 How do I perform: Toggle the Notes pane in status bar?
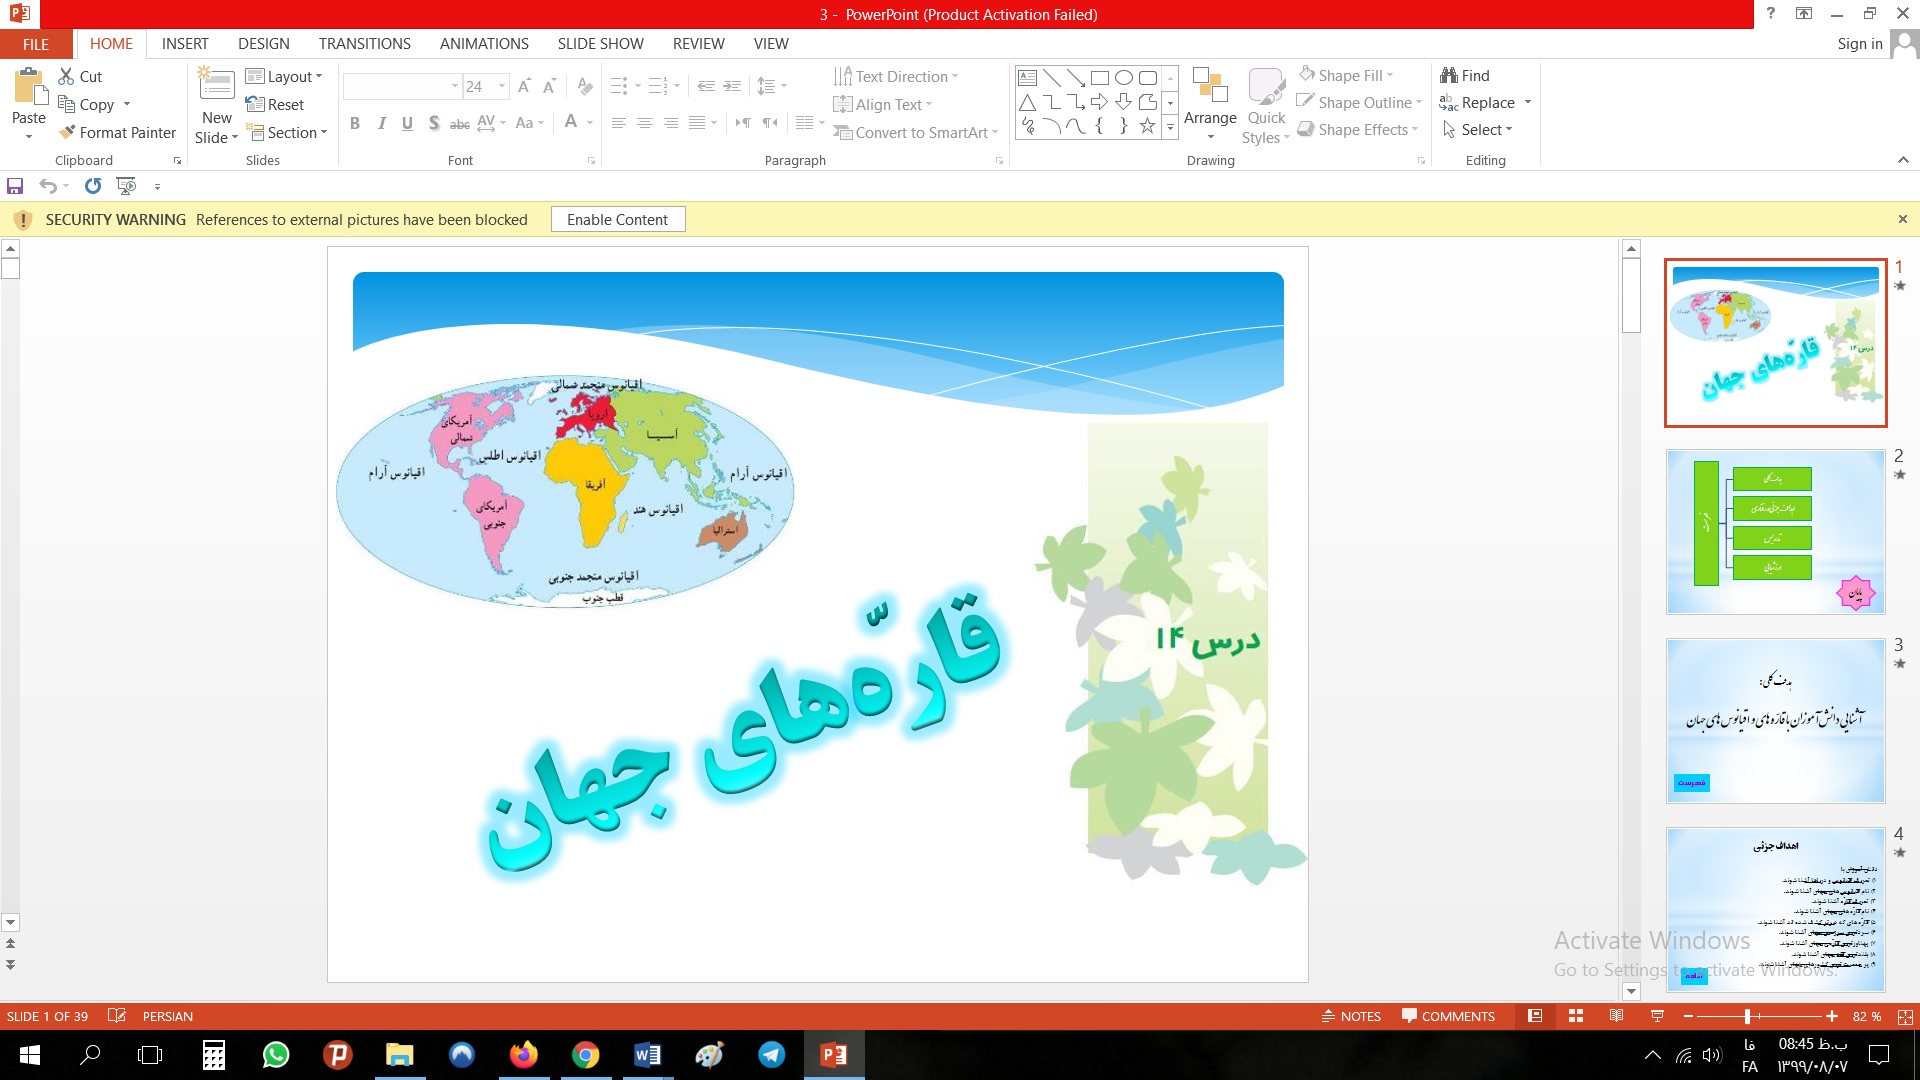click(1351, 1016)
